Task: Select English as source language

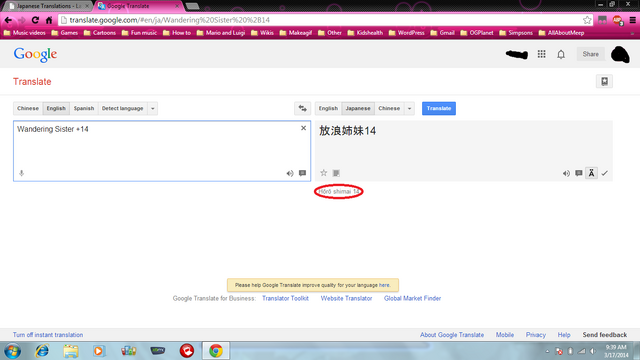Action: (x=56, y=109)
